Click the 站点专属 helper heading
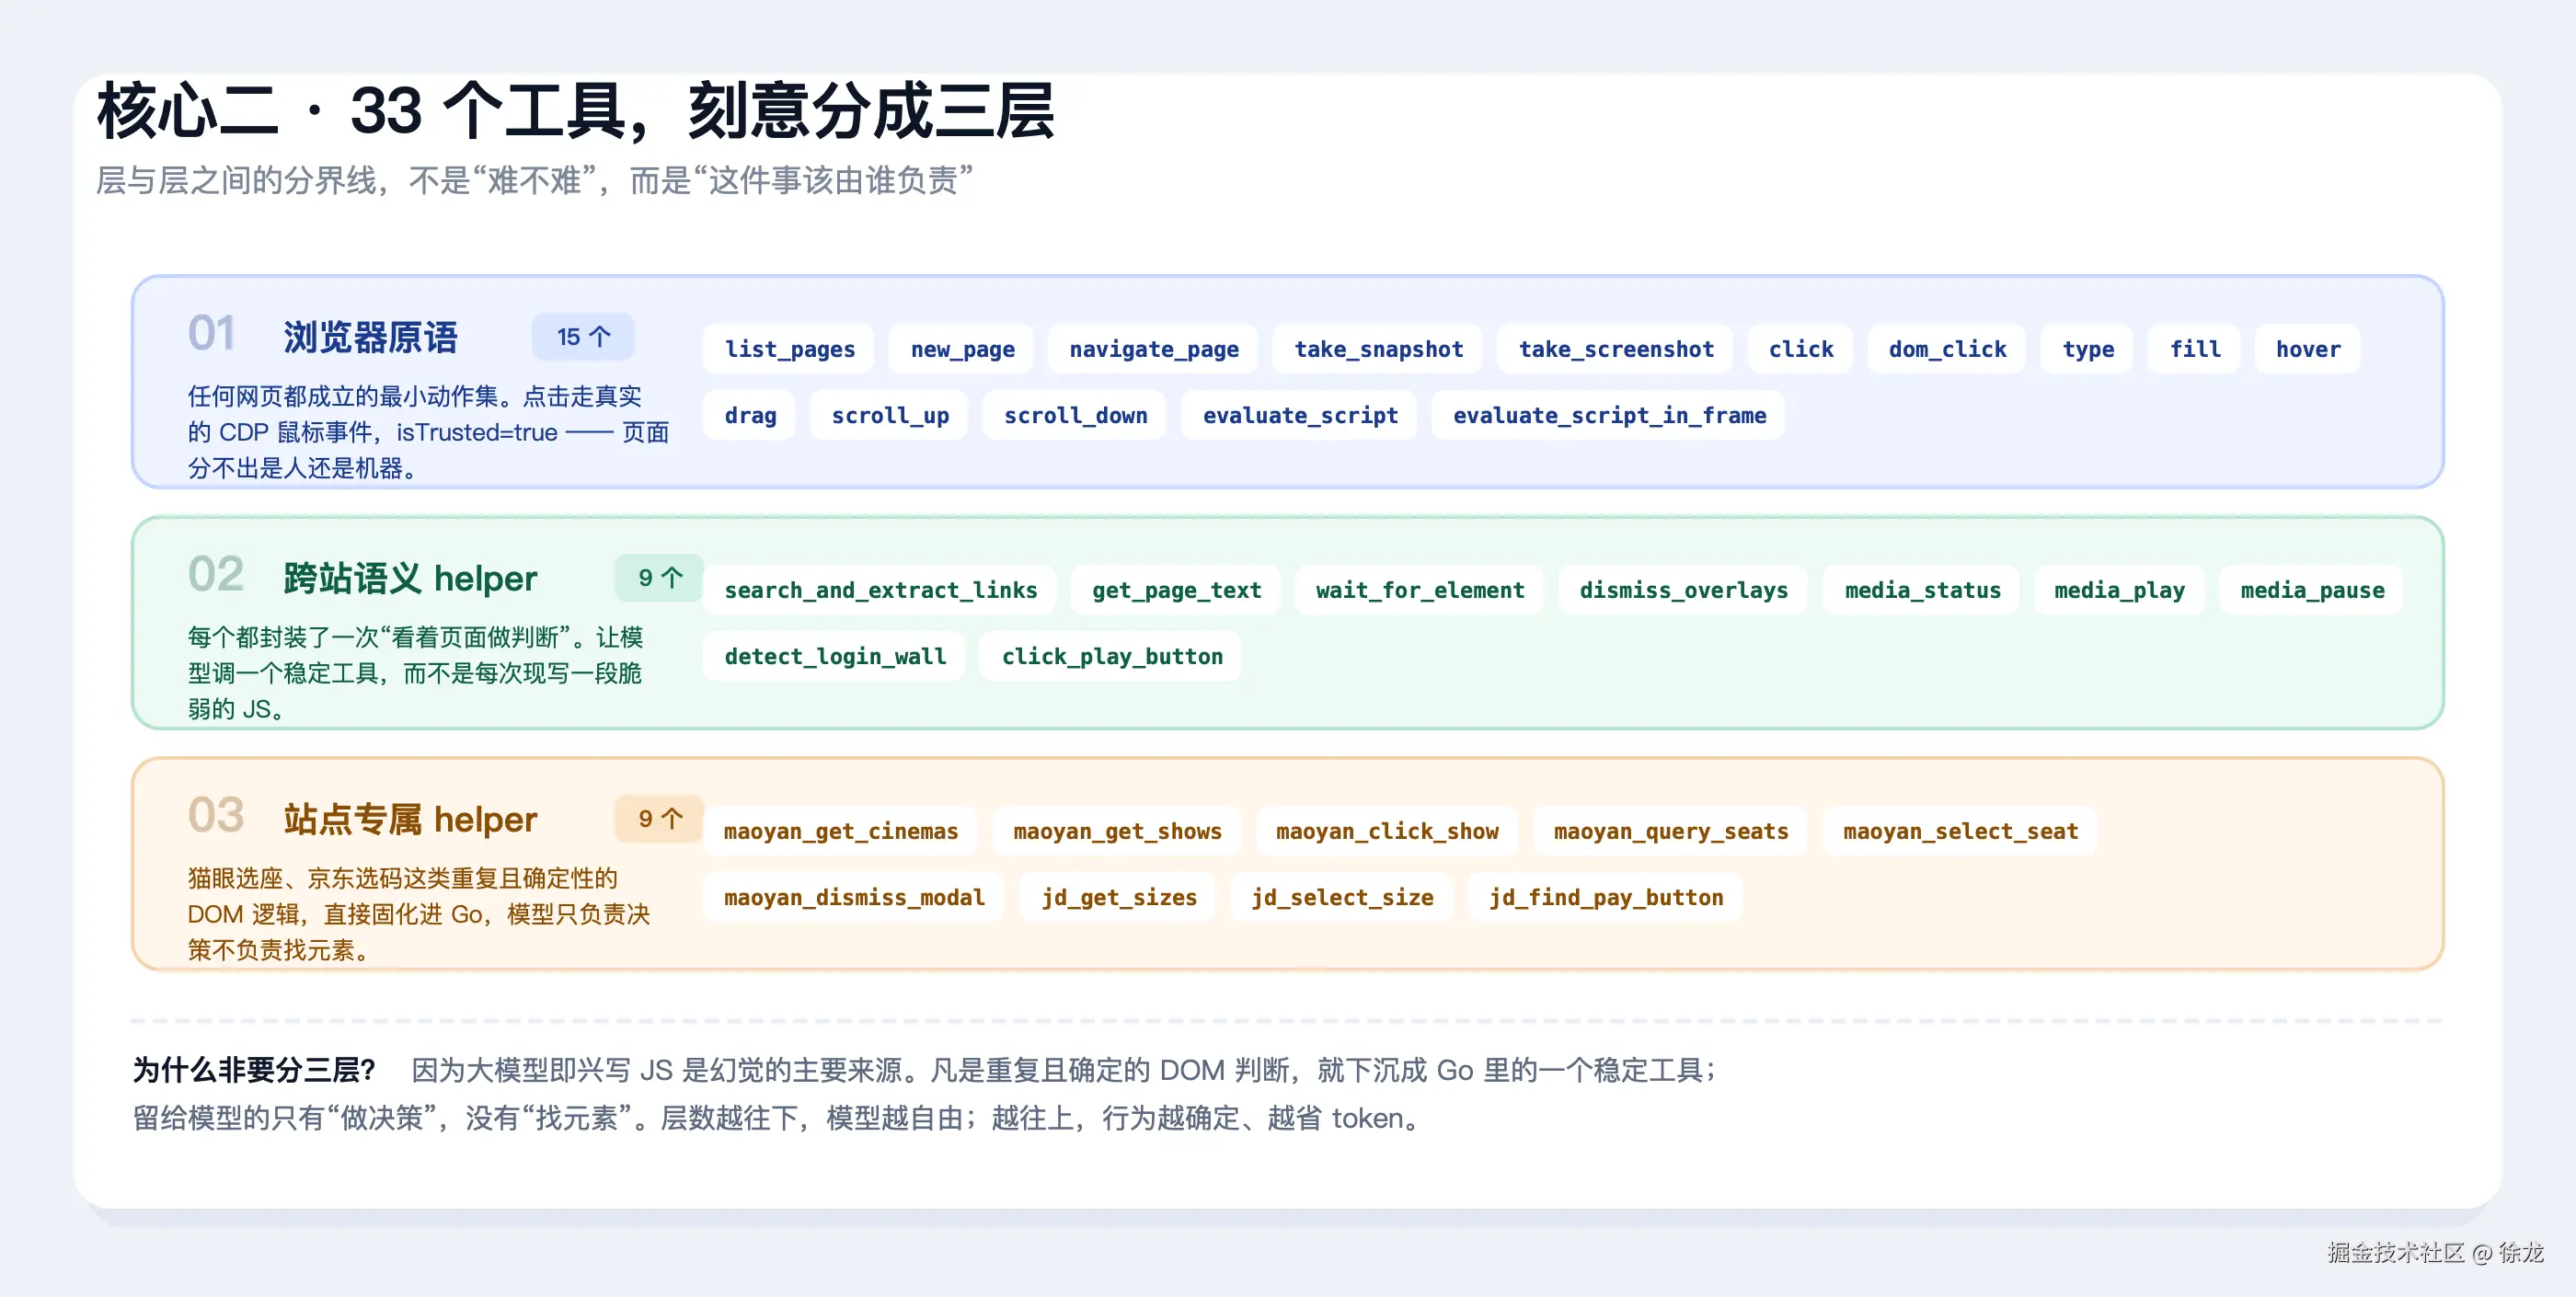This screenshot has width=2576, height=1297. [x=410, y=819]
